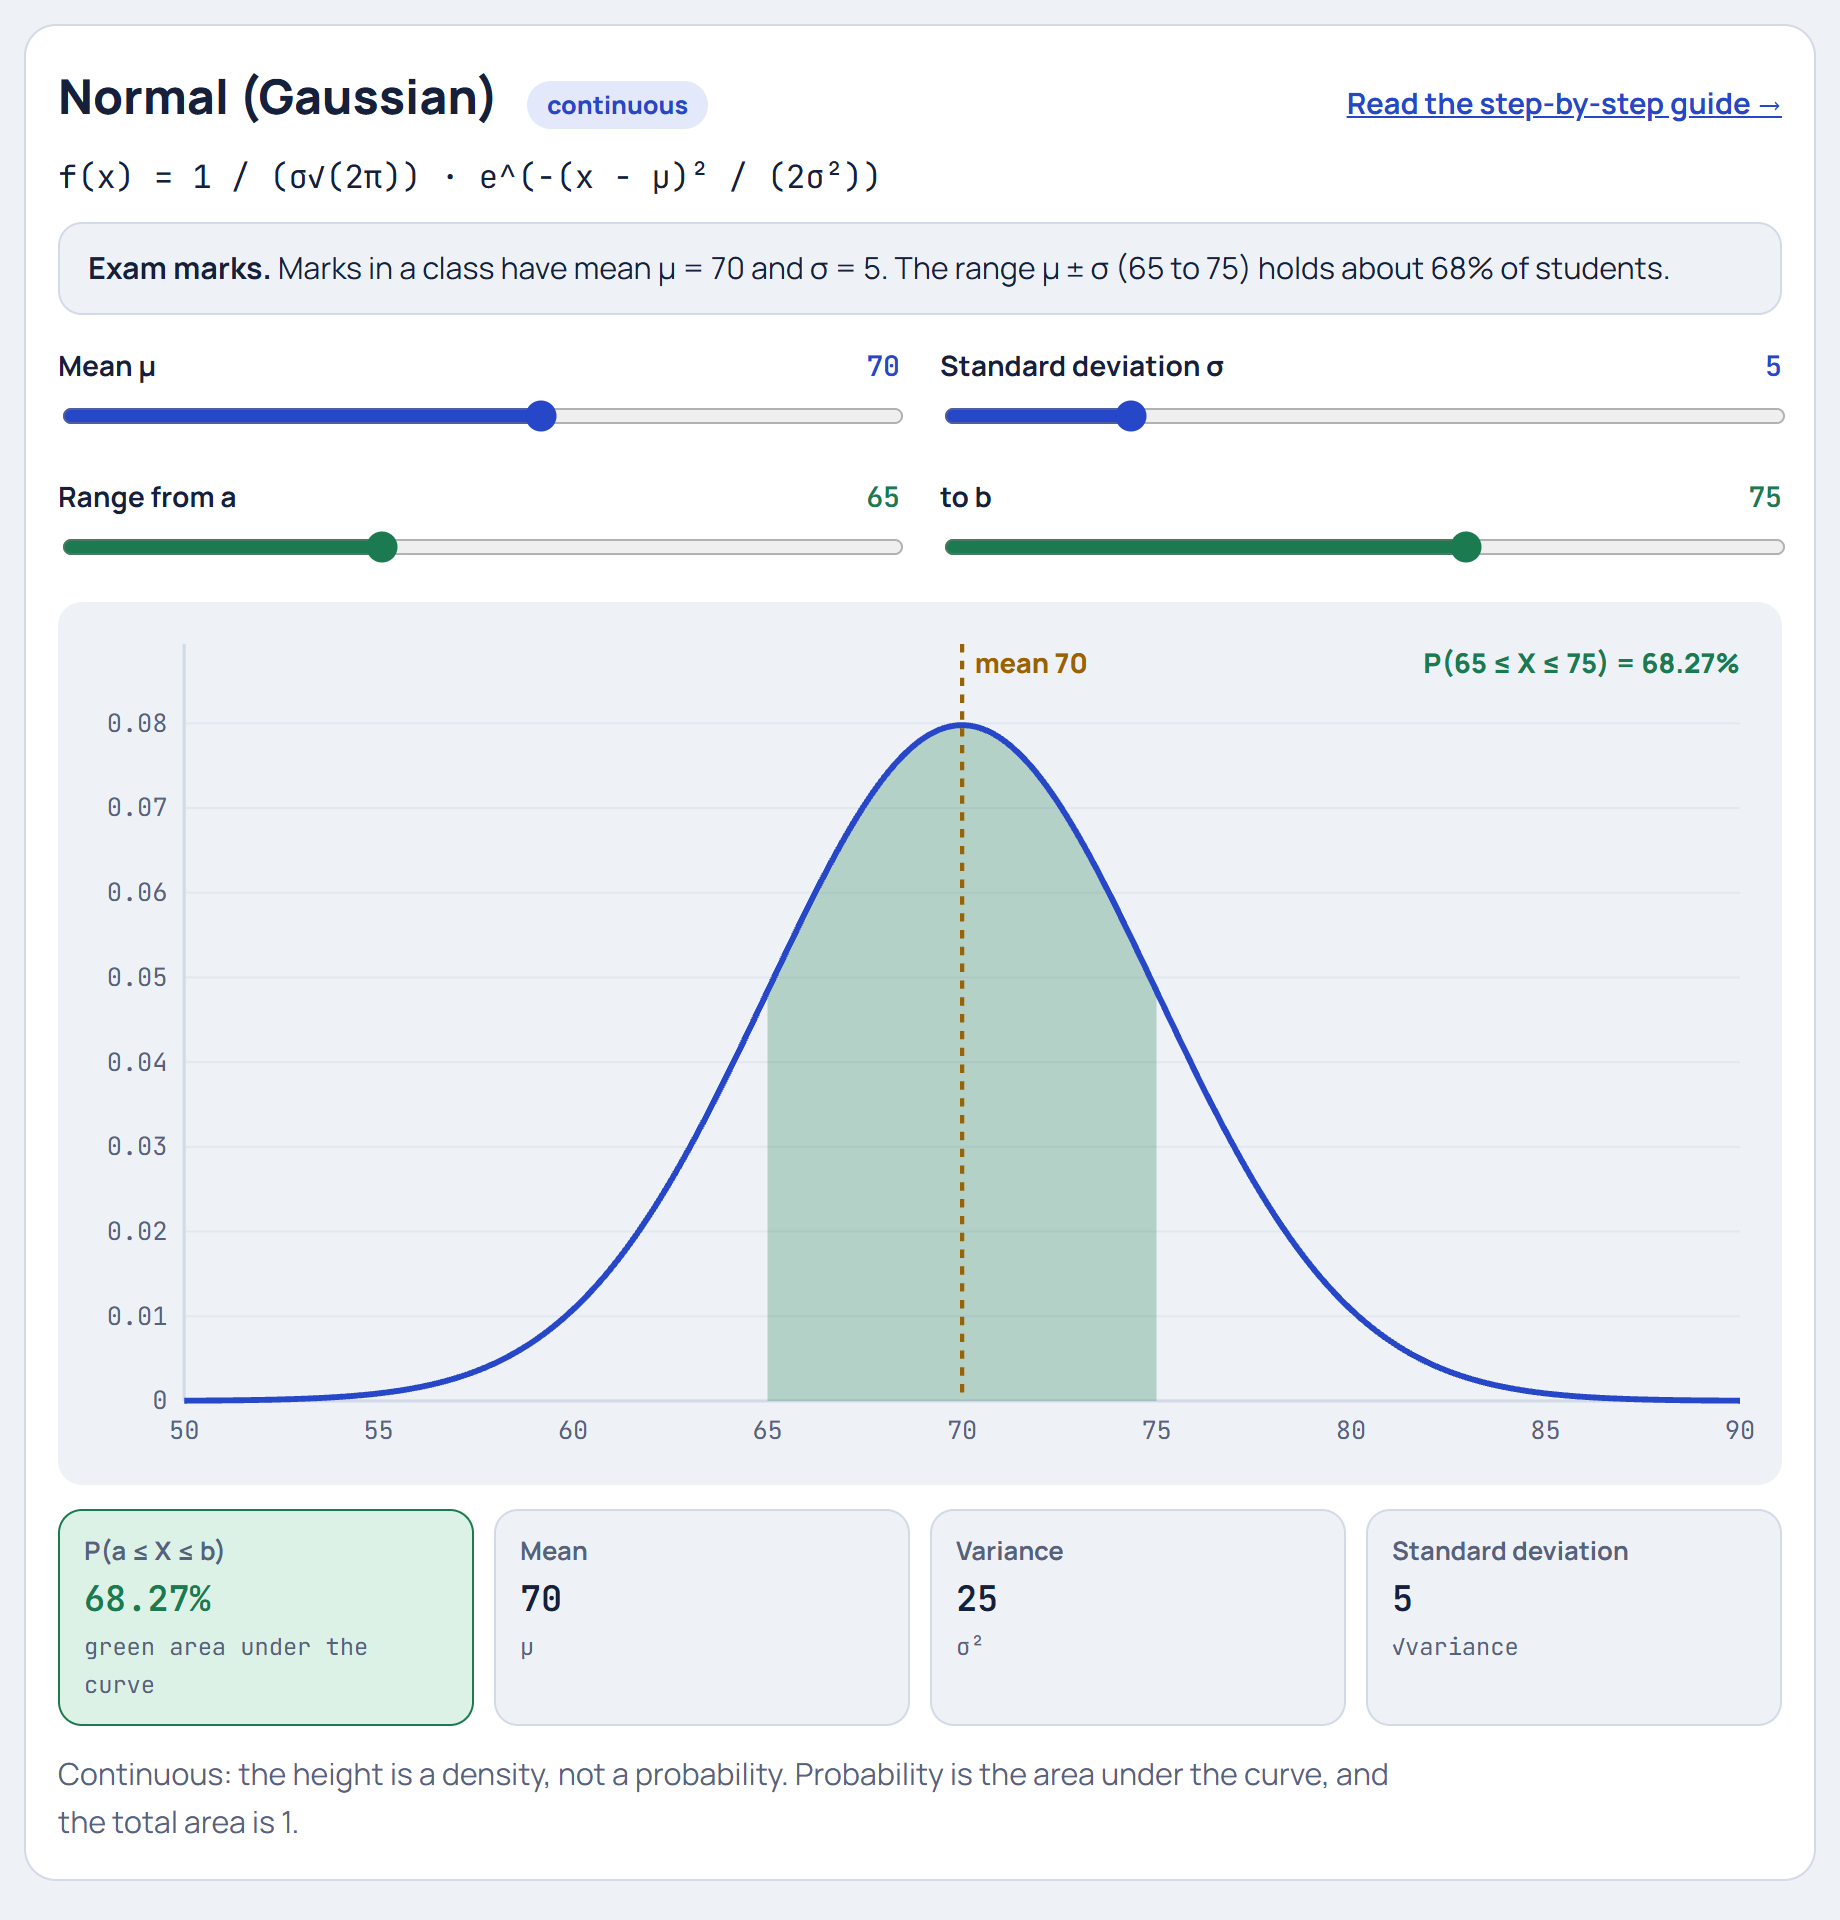1840x1920 pixels.
Task: Click the Normal (Gaussian) heading
Action: coord(277,98)
